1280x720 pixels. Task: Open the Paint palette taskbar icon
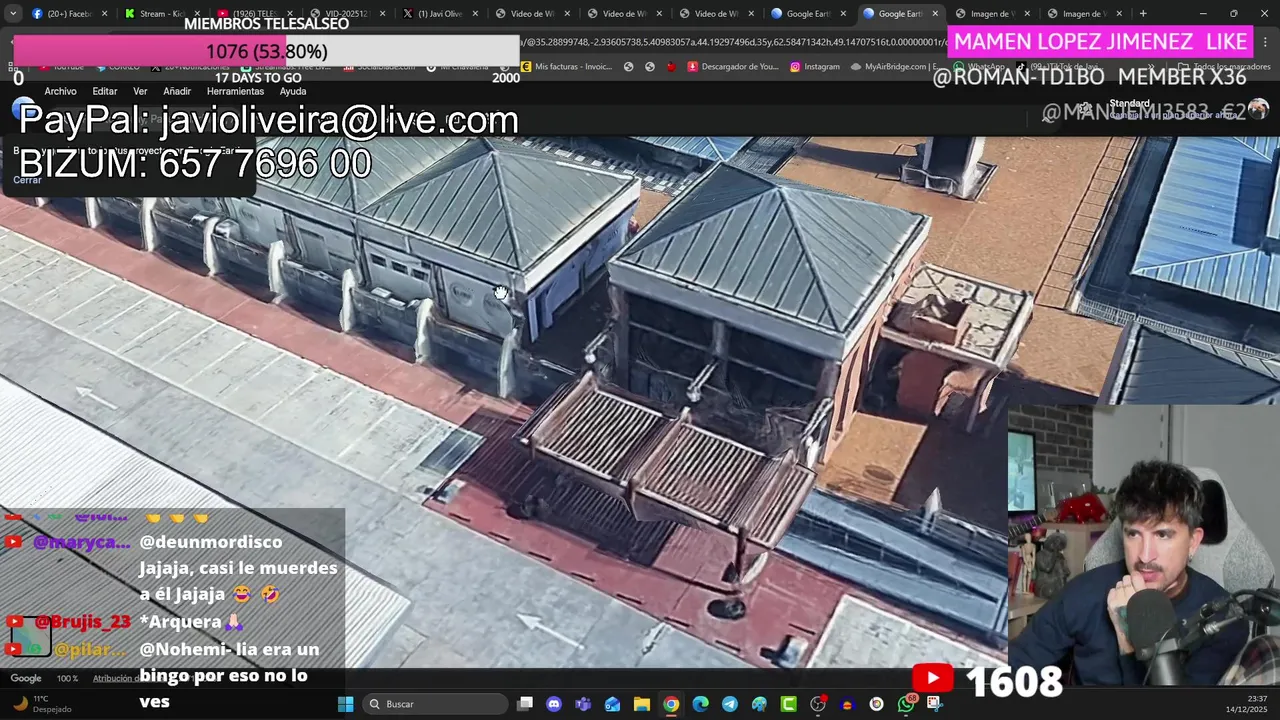click(759, 704)
